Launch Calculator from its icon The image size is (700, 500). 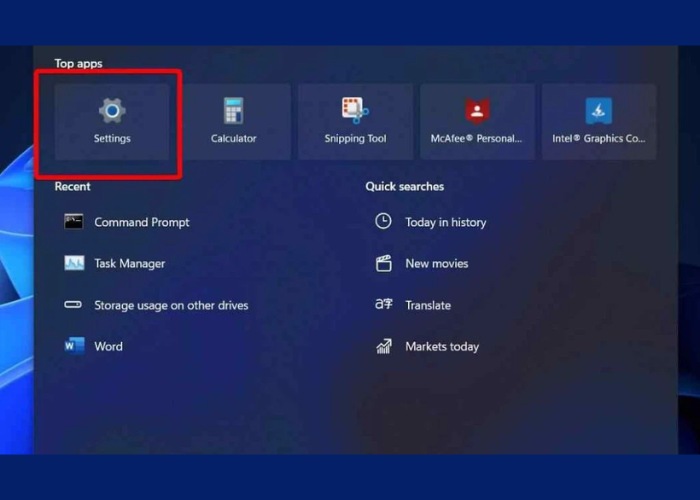[x=233, y=110]
